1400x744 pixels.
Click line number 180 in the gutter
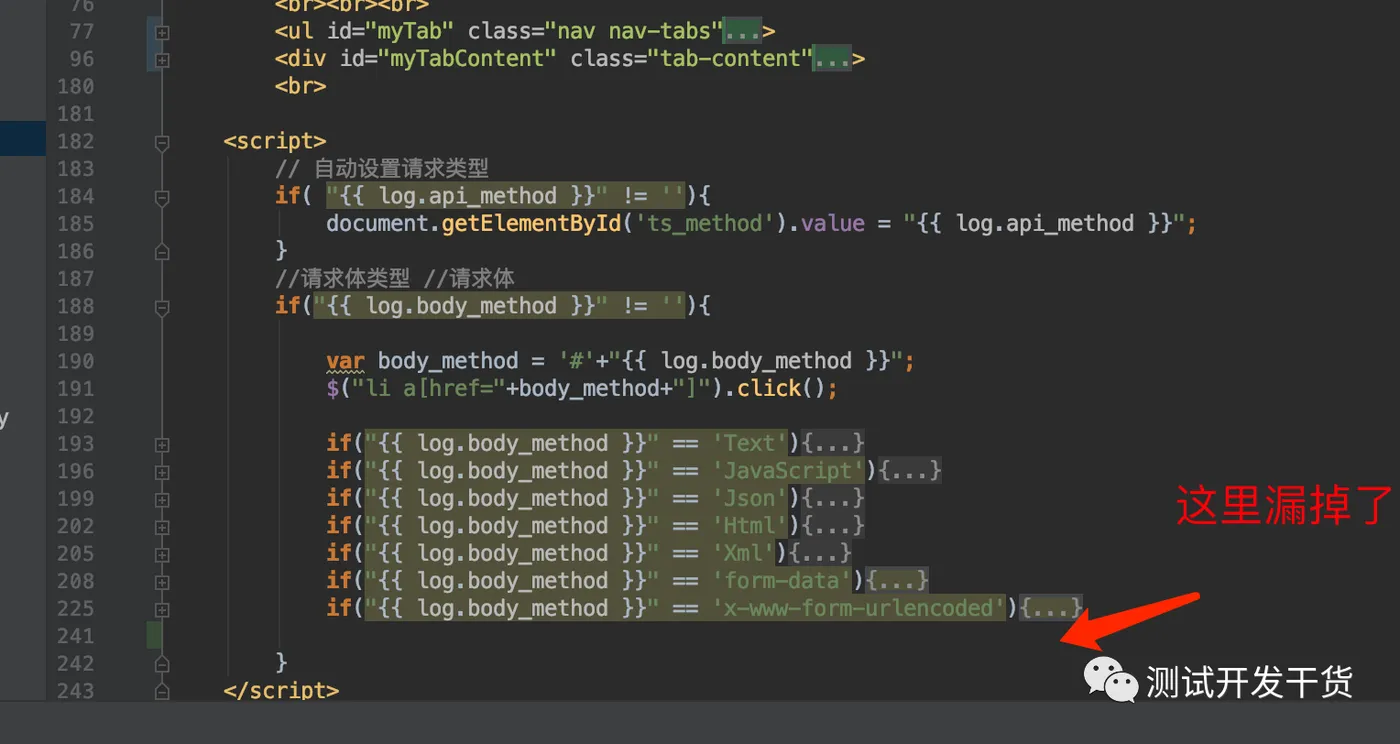coord(75,87)
